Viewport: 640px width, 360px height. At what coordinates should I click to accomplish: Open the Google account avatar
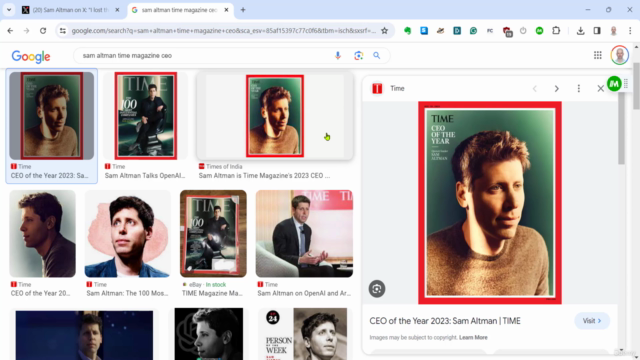(x=620, y=55)
